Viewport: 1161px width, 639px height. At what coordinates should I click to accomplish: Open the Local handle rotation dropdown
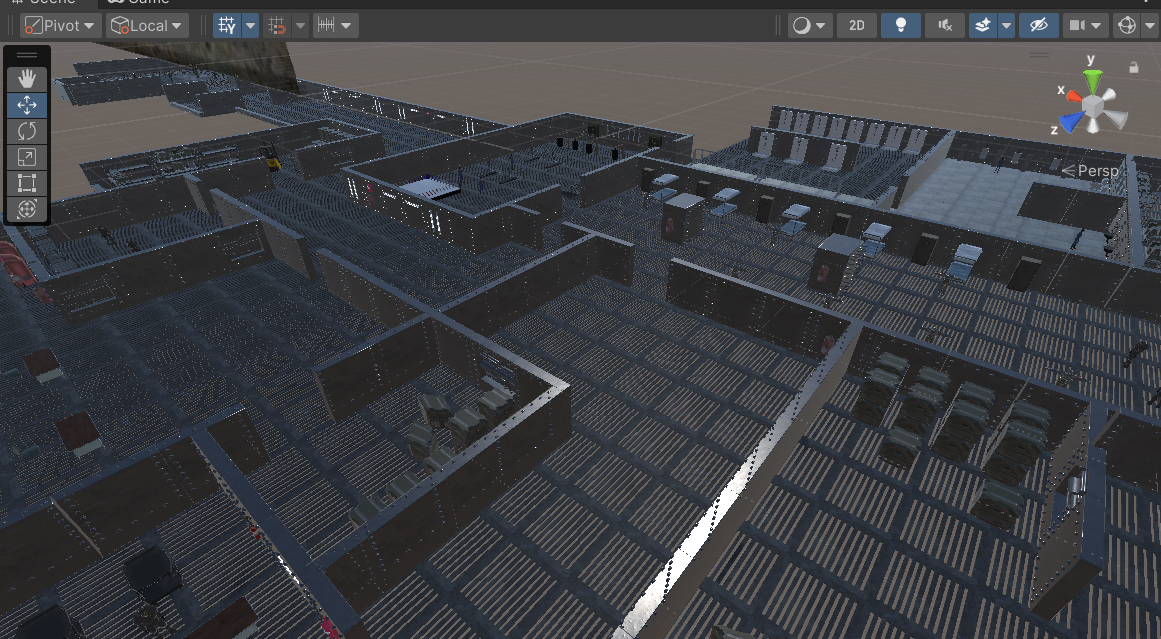(x=146, y=25)
